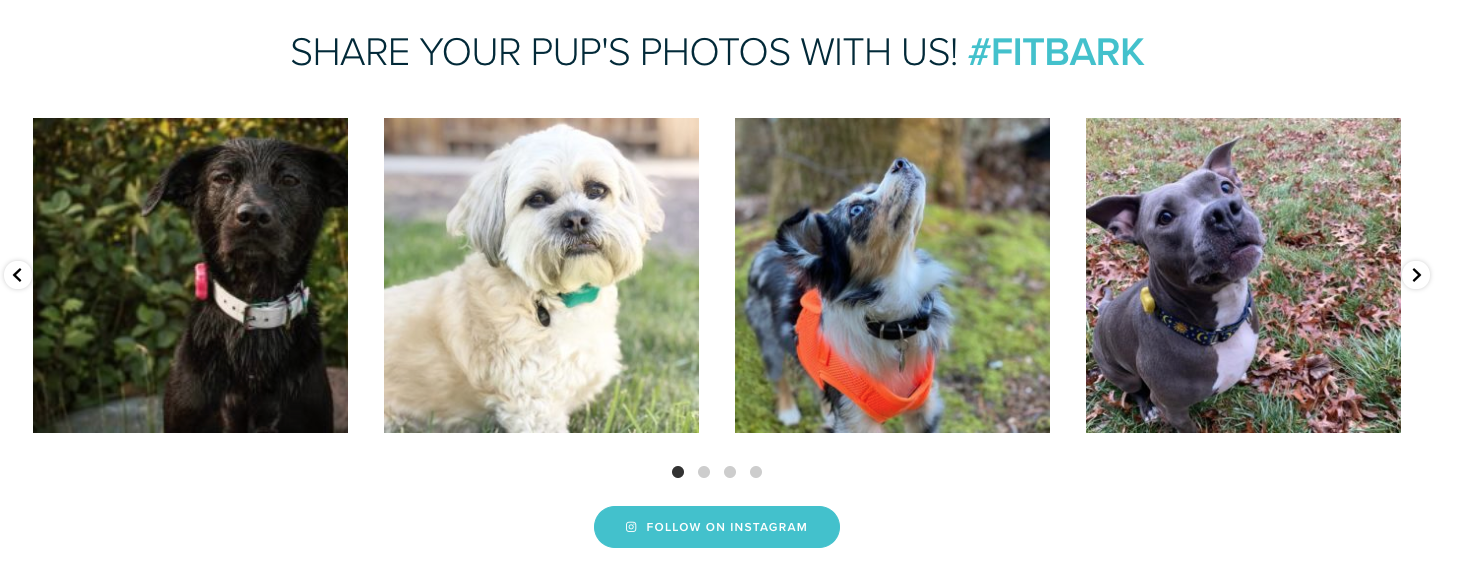This screenshot has height=568, width=1466.
Task: View the merle puppy looking up photo
Action: (x=892, y=275)
